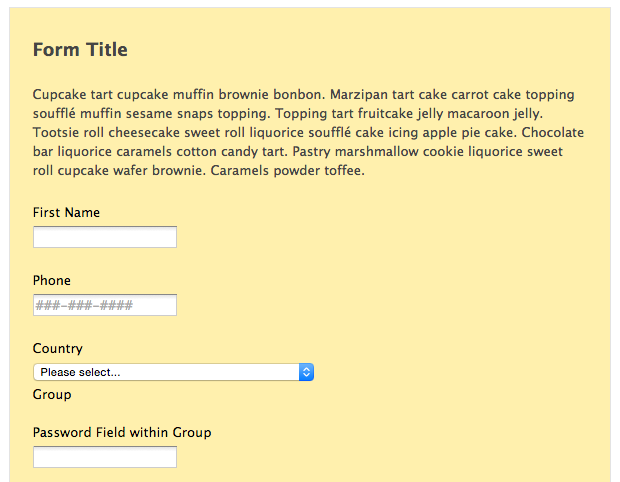Open the Country "Please select..." dropdown
620x482 pixels.
(168, 372)
